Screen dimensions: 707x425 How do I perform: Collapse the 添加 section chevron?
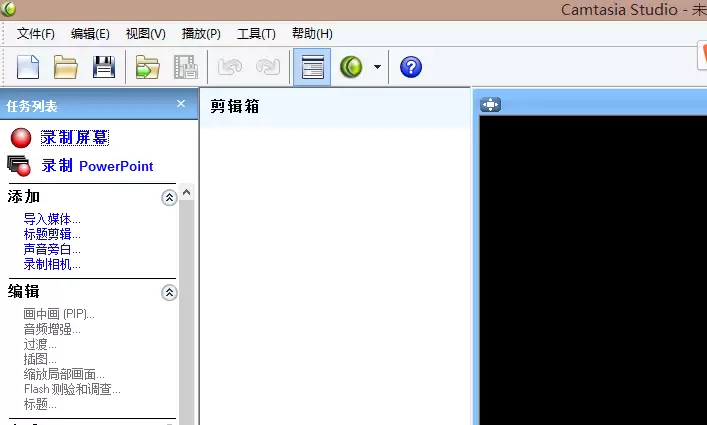pyautogui.click(x=169, y=197)
